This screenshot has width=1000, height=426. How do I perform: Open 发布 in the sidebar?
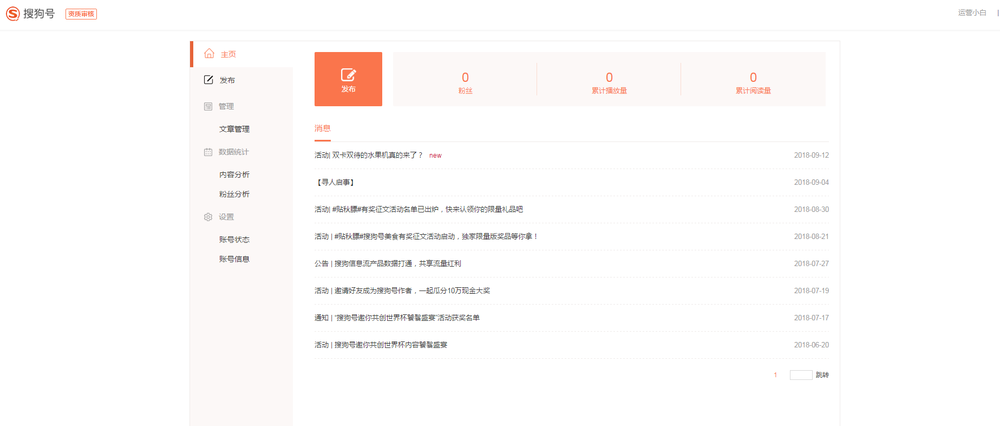(227, 80)
